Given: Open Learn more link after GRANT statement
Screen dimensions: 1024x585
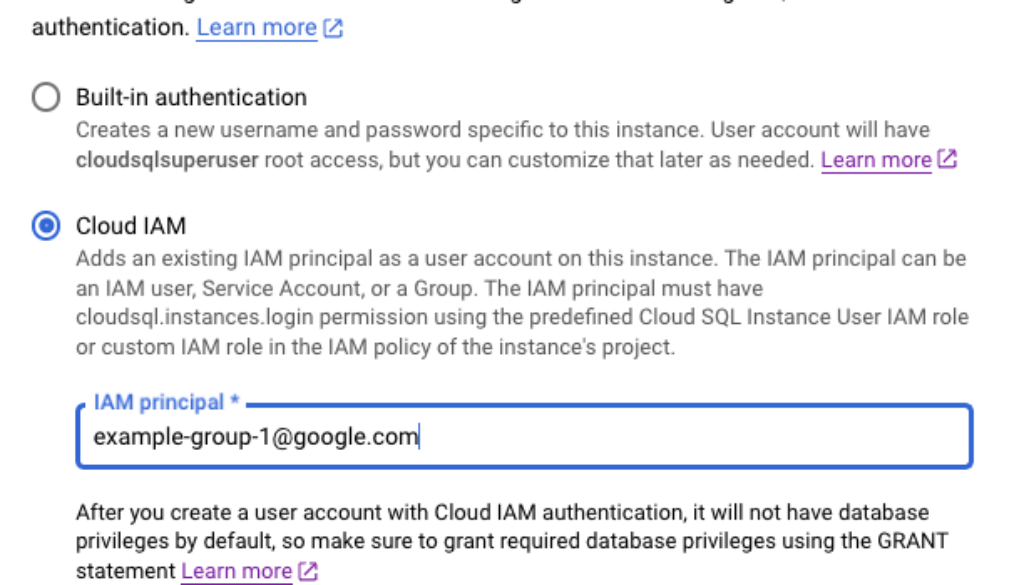Looking at the screenshot, I should (236, 572).
